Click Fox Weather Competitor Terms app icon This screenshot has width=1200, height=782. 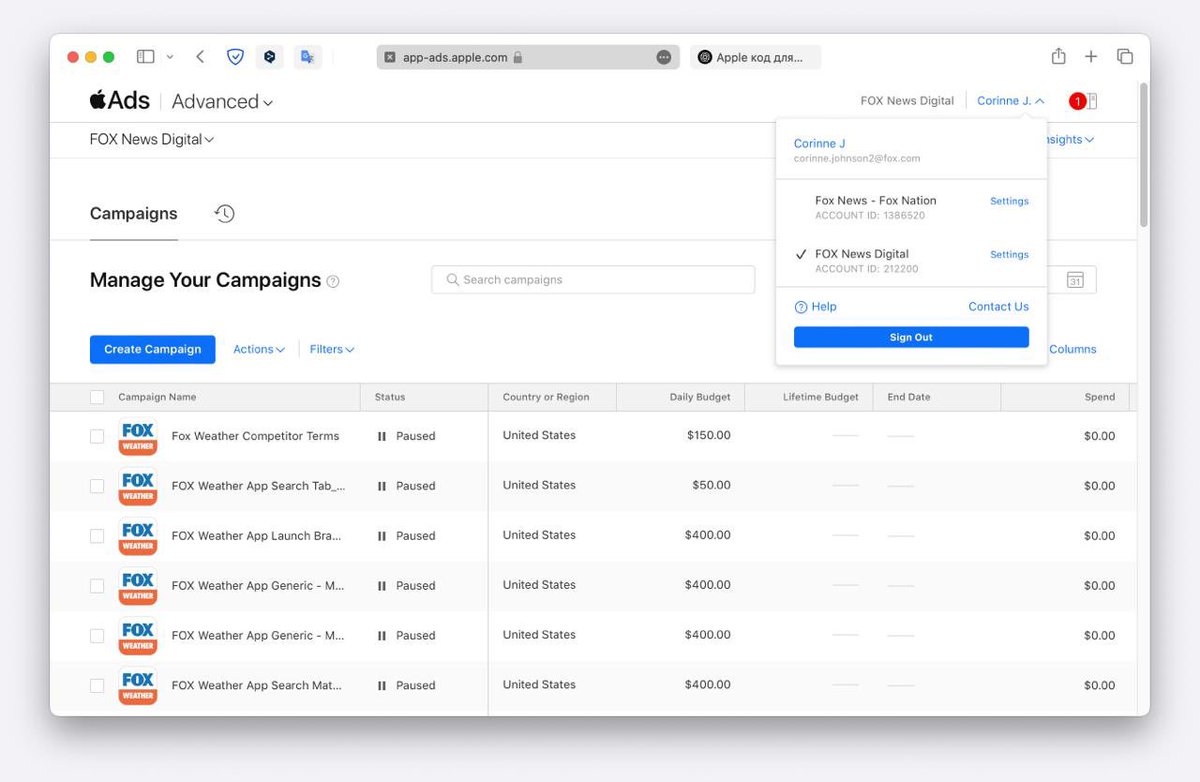point(138,436)
